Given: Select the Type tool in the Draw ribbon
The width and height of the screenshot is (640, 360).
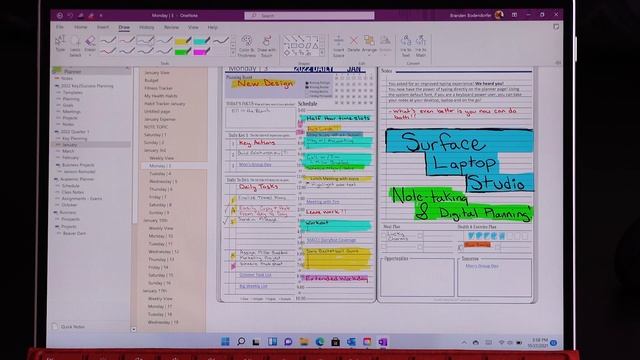Looking at the screenshot, I should click(x=60, y=44).
